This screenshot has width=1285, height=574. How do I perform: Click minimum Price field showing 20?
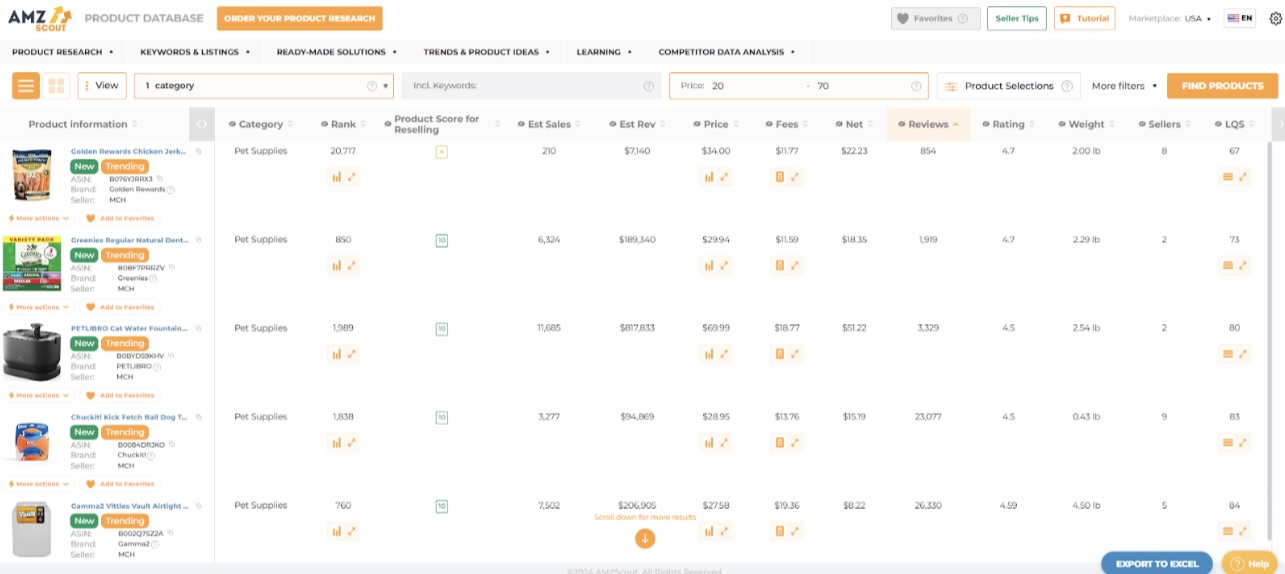coord(755,86)
